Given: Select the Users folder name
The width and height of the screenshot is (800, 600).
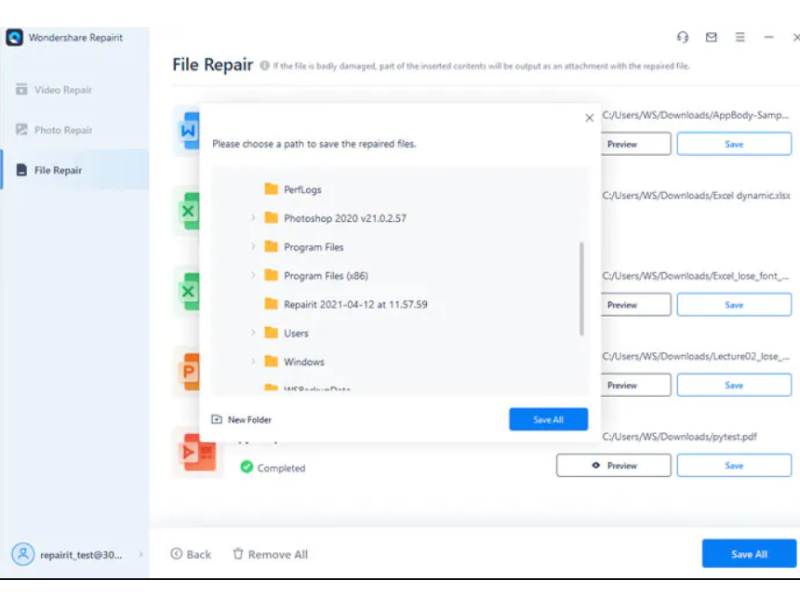Looking at the screenshot, I should point(296,333).
